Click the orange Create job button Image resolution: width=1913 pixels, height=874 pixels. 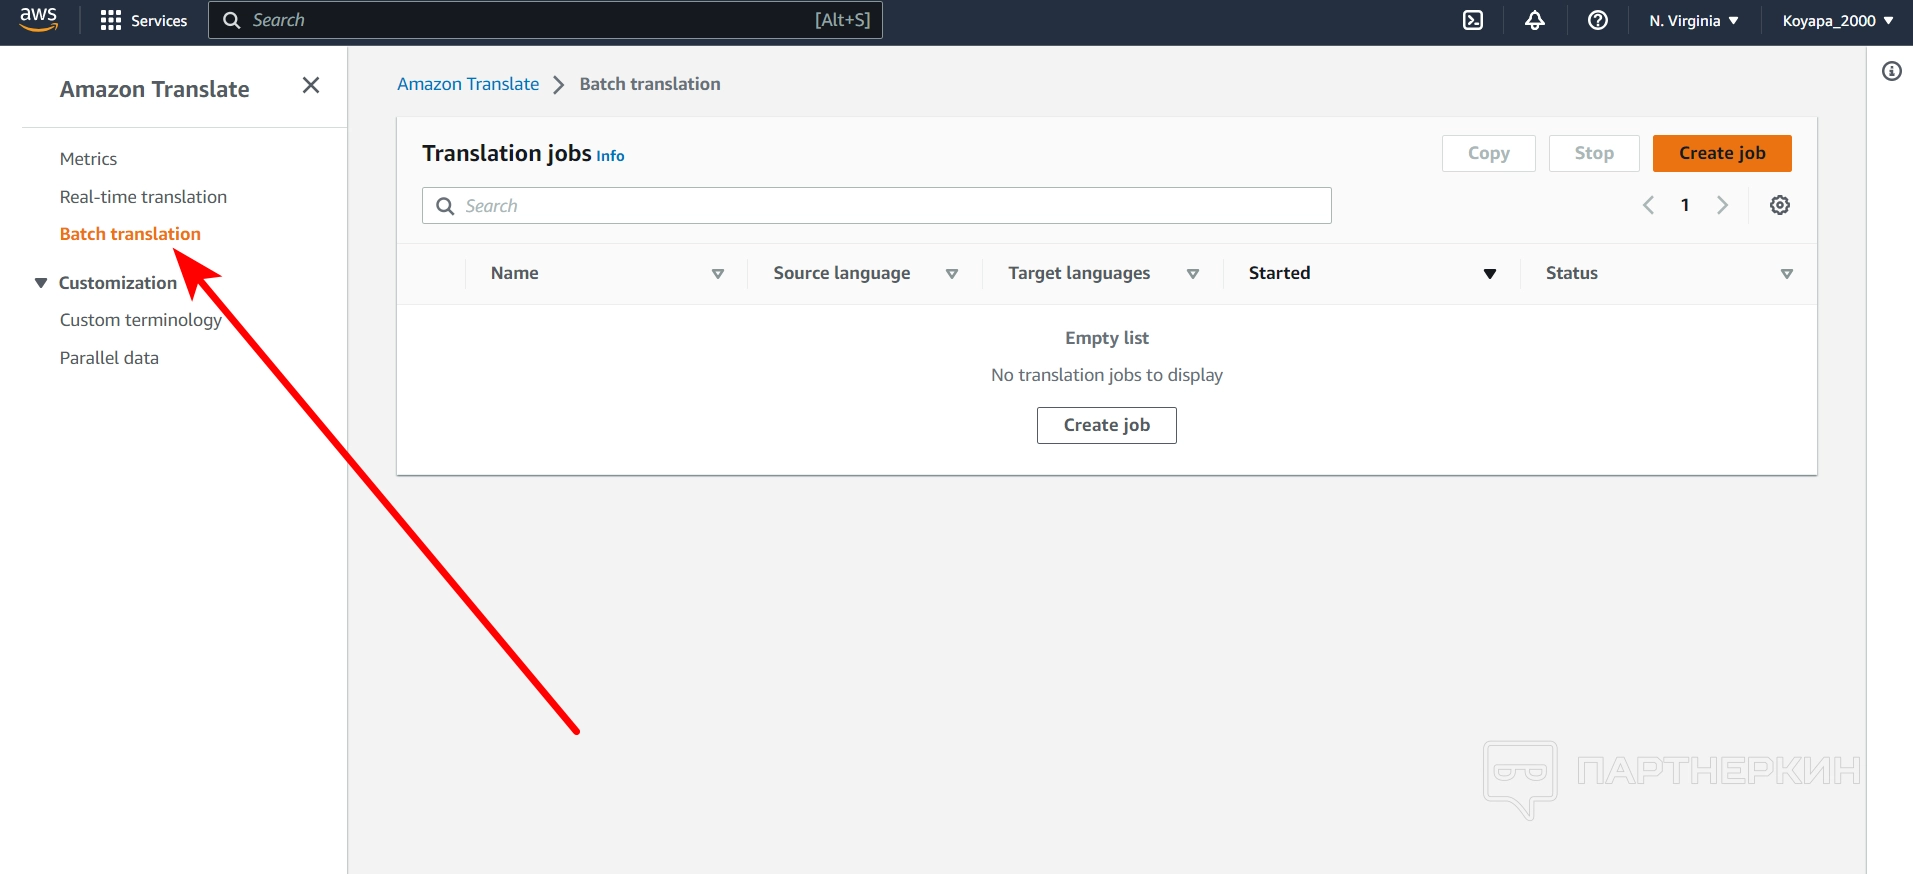click(1722, 153)
